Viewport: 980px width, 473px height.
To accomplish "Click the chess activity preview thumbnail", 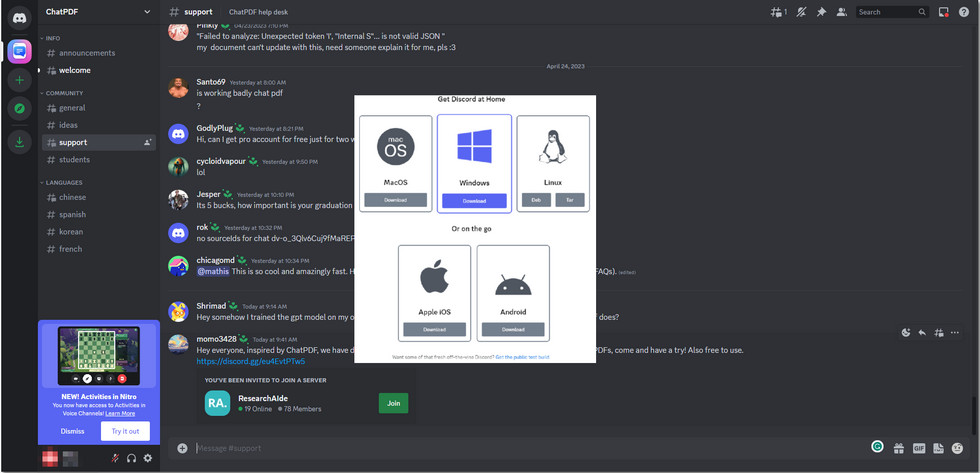I will (99, 356).
